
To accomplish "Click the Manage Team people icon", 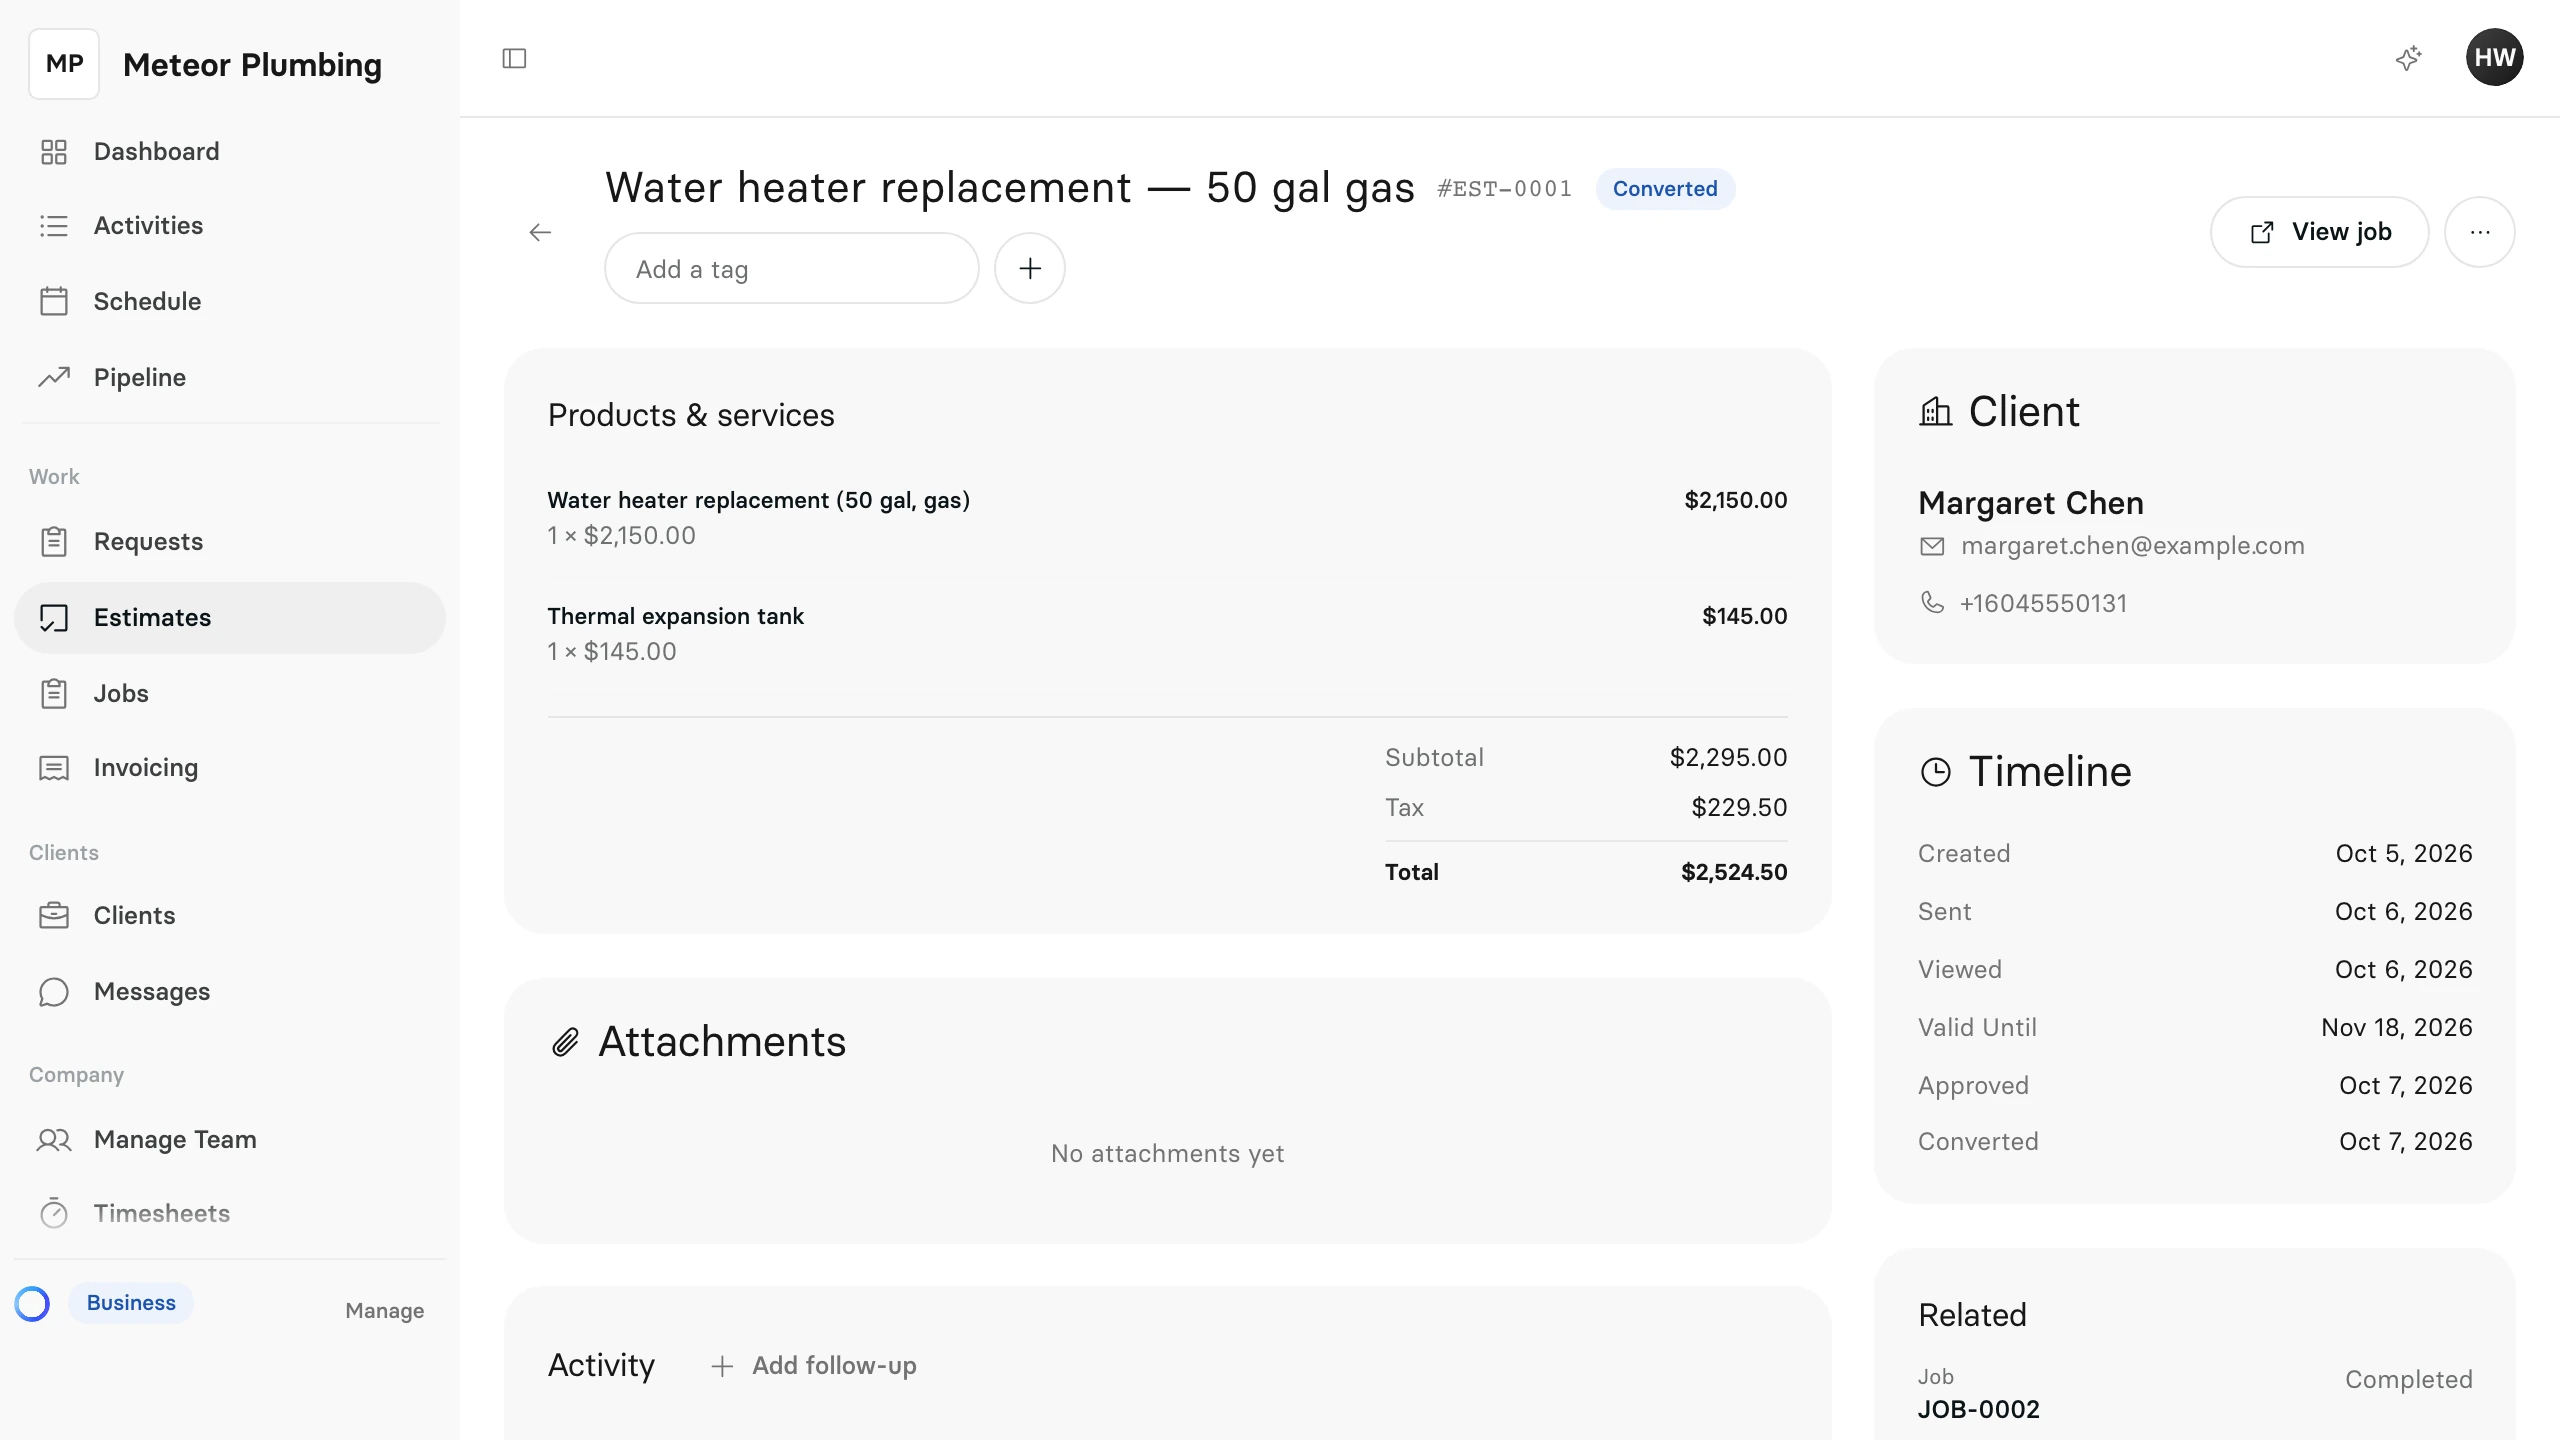I will pos(54,1139).
